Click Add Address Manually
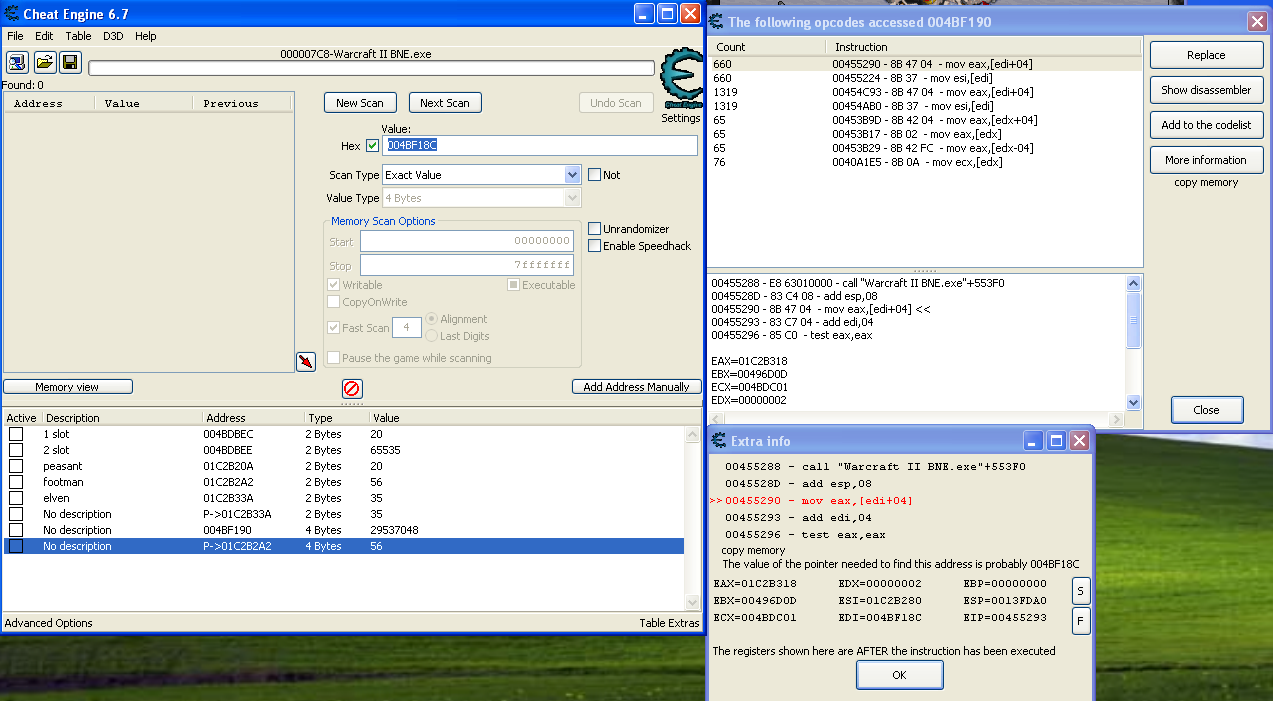The height and width of the screenshot is (701, 1273). (636, 387)
